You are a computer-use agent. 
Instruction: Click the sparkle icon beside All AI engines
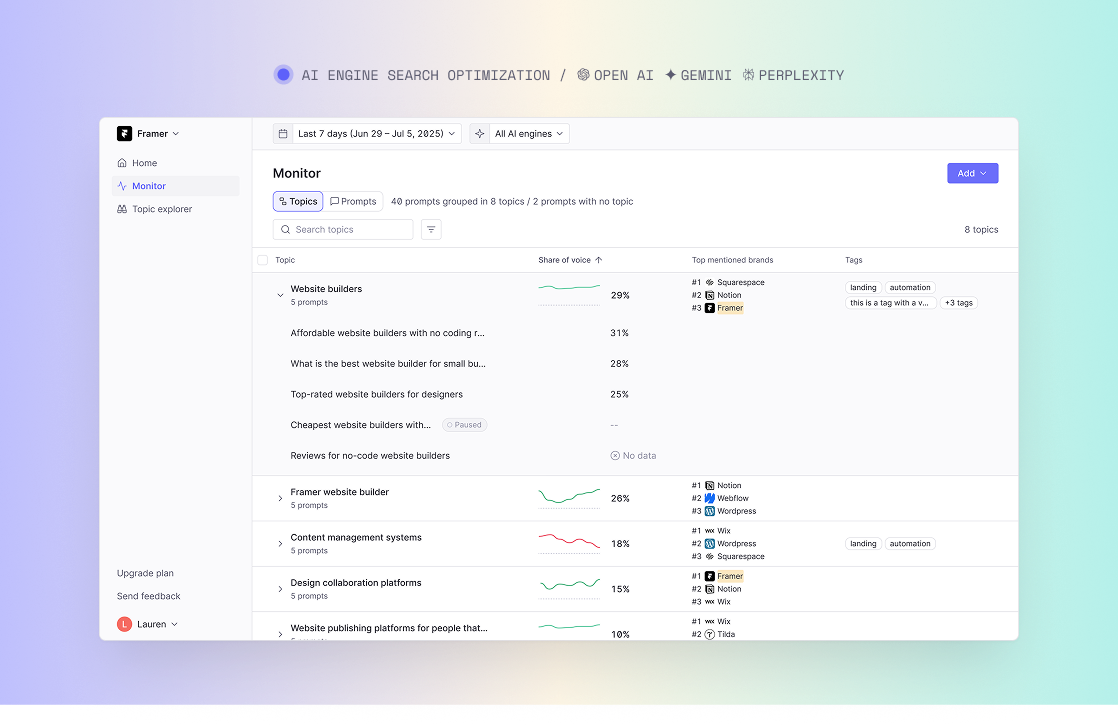(480, 133)
